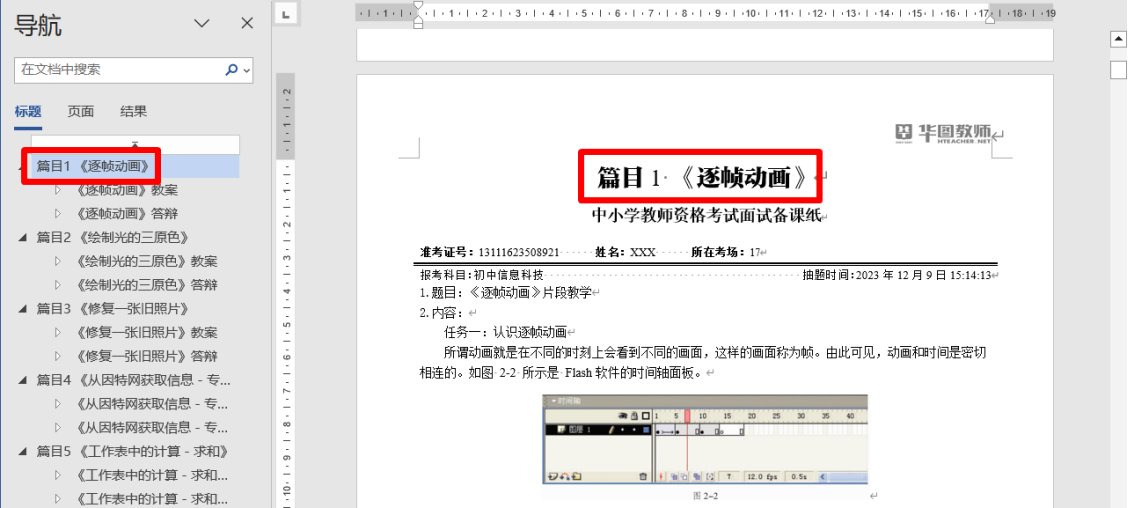Switch to the 结果 tab
This screenshot has width=1128, height=508.
pos(133,111)
